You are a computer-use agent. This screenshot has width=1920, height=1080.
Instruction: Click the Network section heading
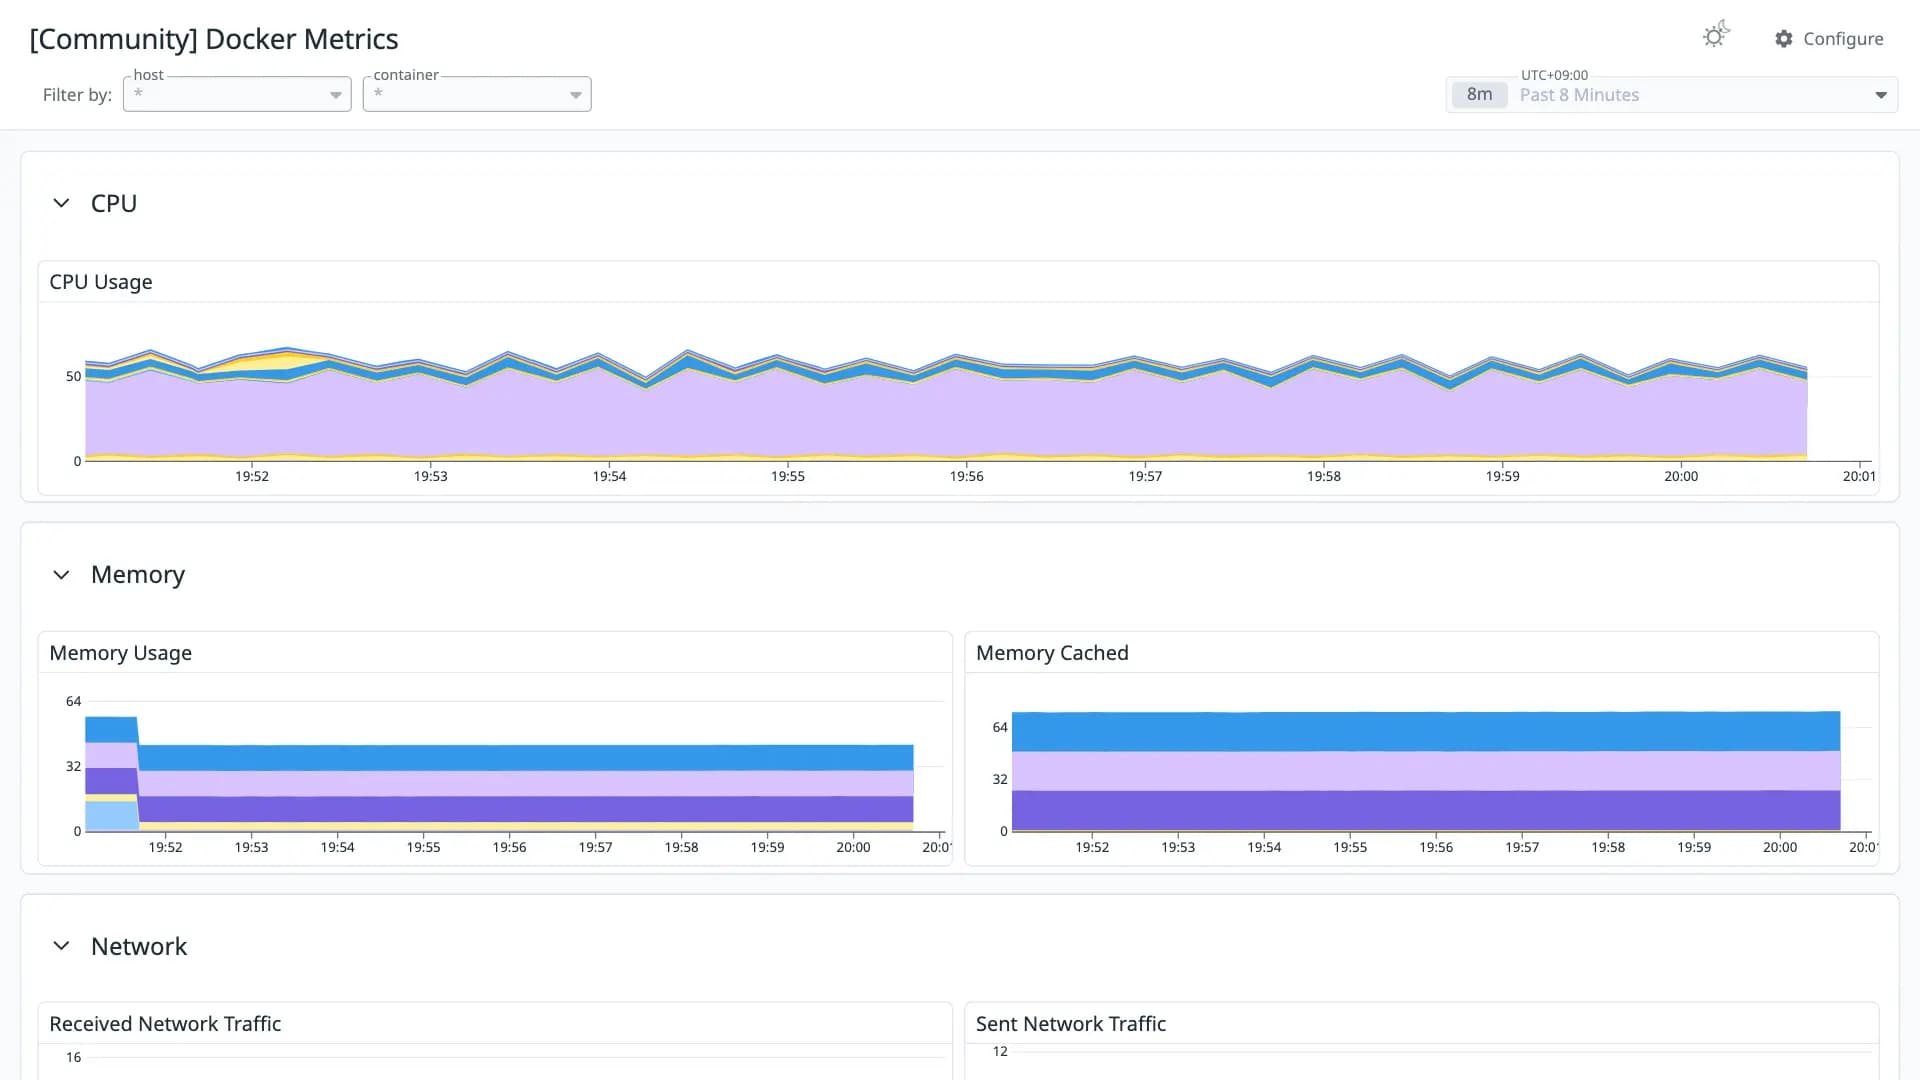(x=139, y=946)
